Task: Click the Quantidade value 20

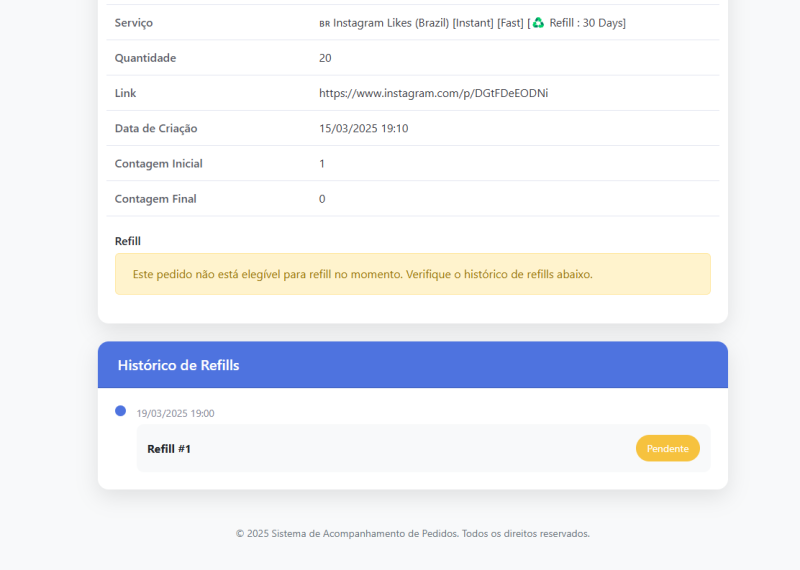Action: pos(325,58)
